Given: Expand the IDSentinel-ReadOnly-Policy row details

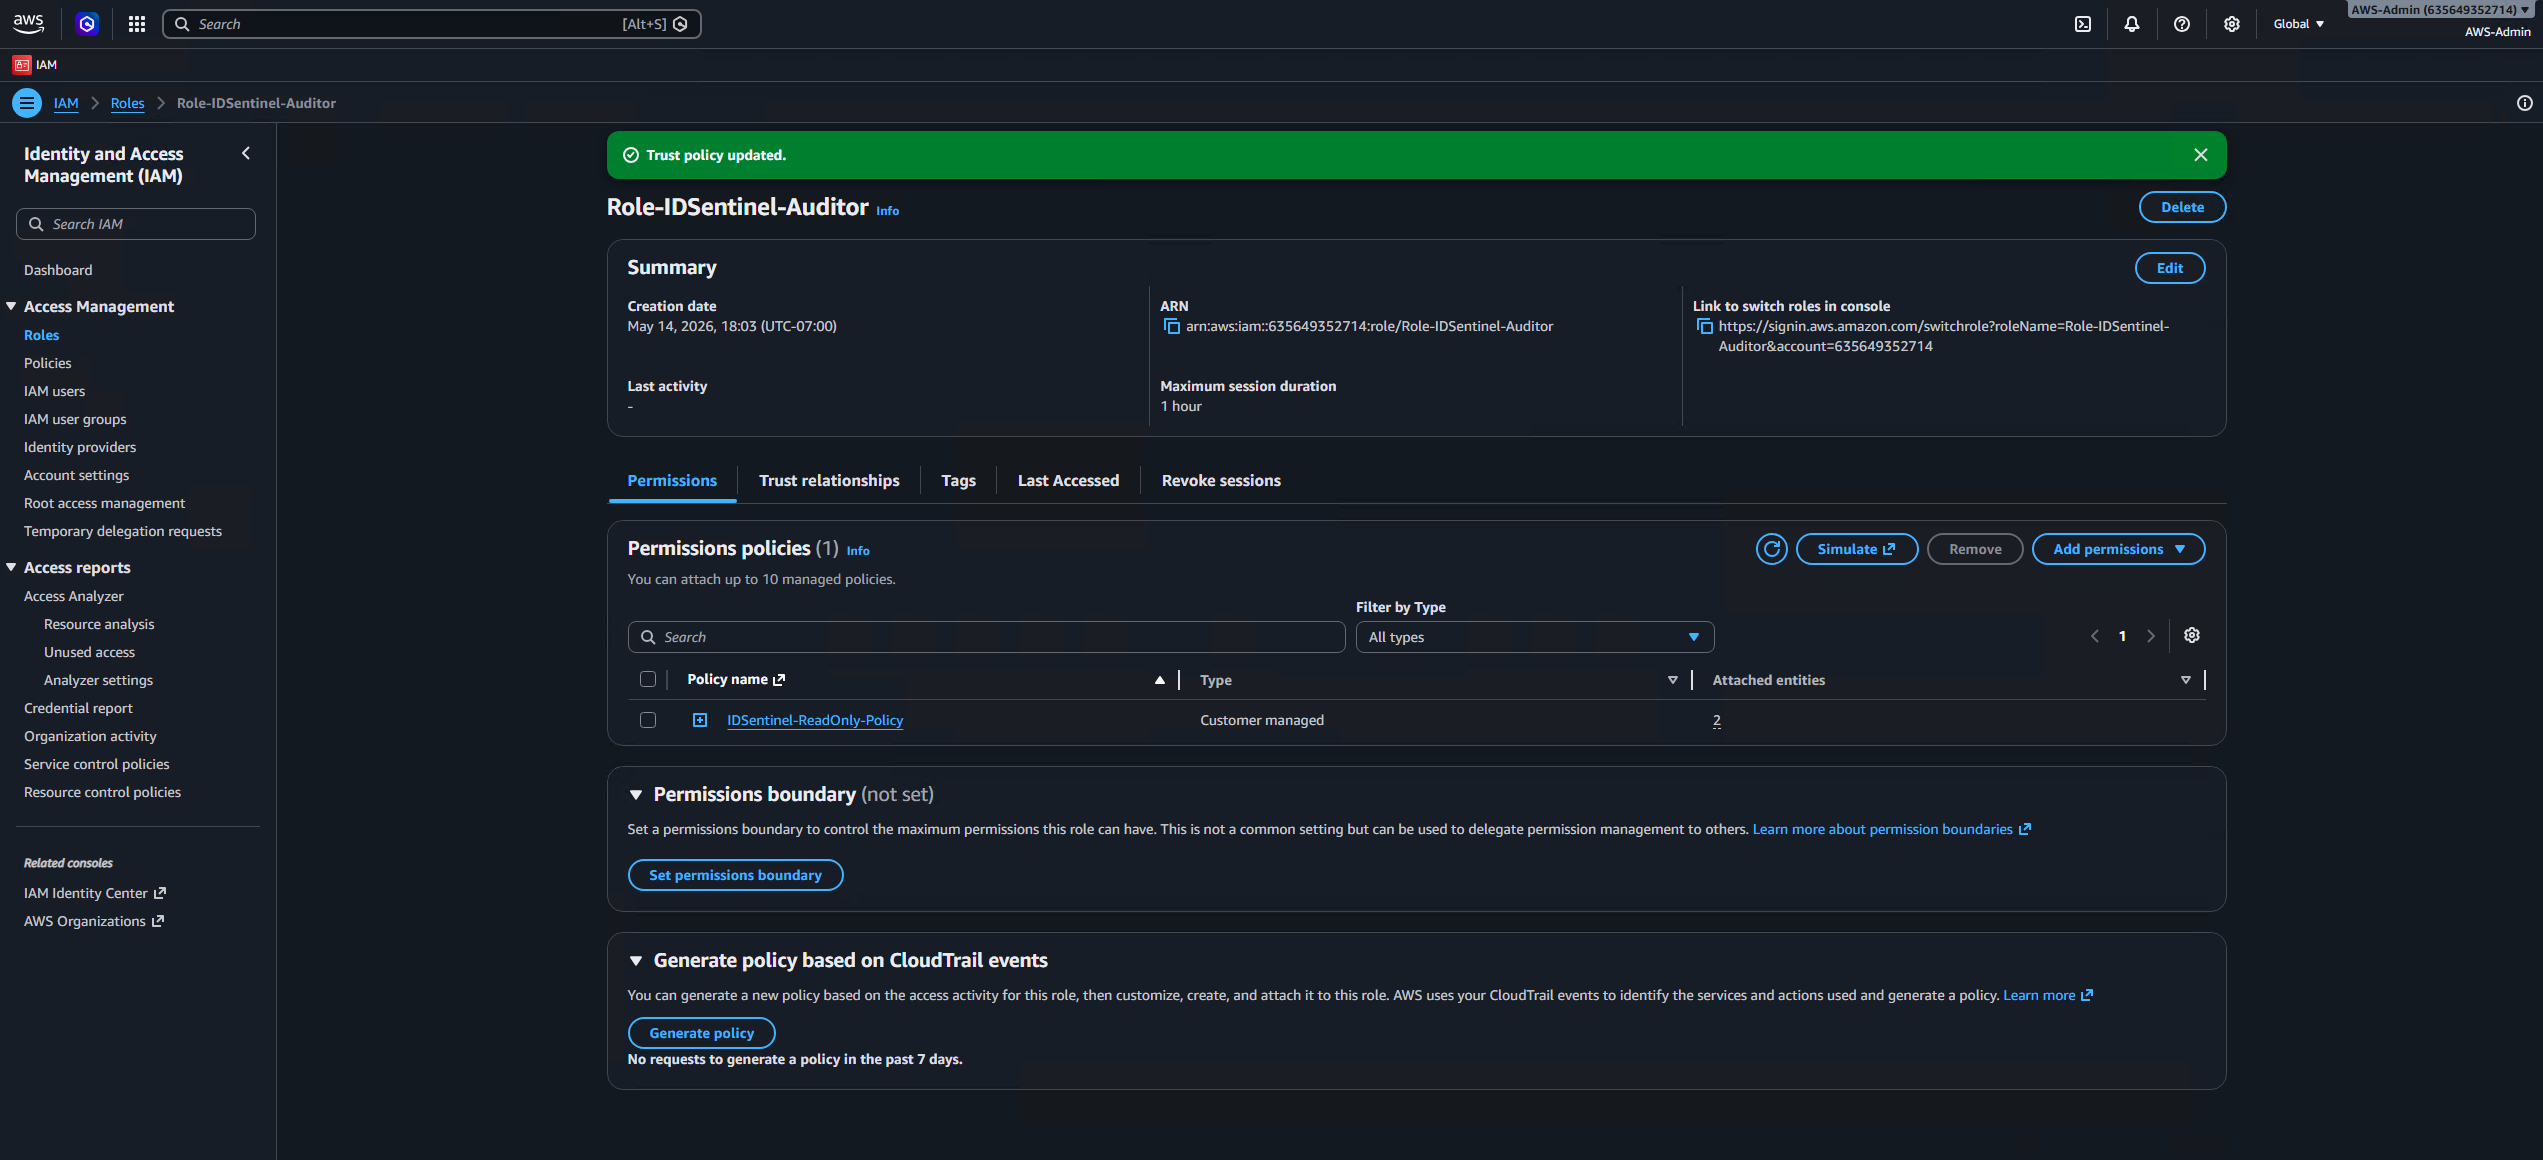Looking at the screenshot, I should [x=700, y=720].
